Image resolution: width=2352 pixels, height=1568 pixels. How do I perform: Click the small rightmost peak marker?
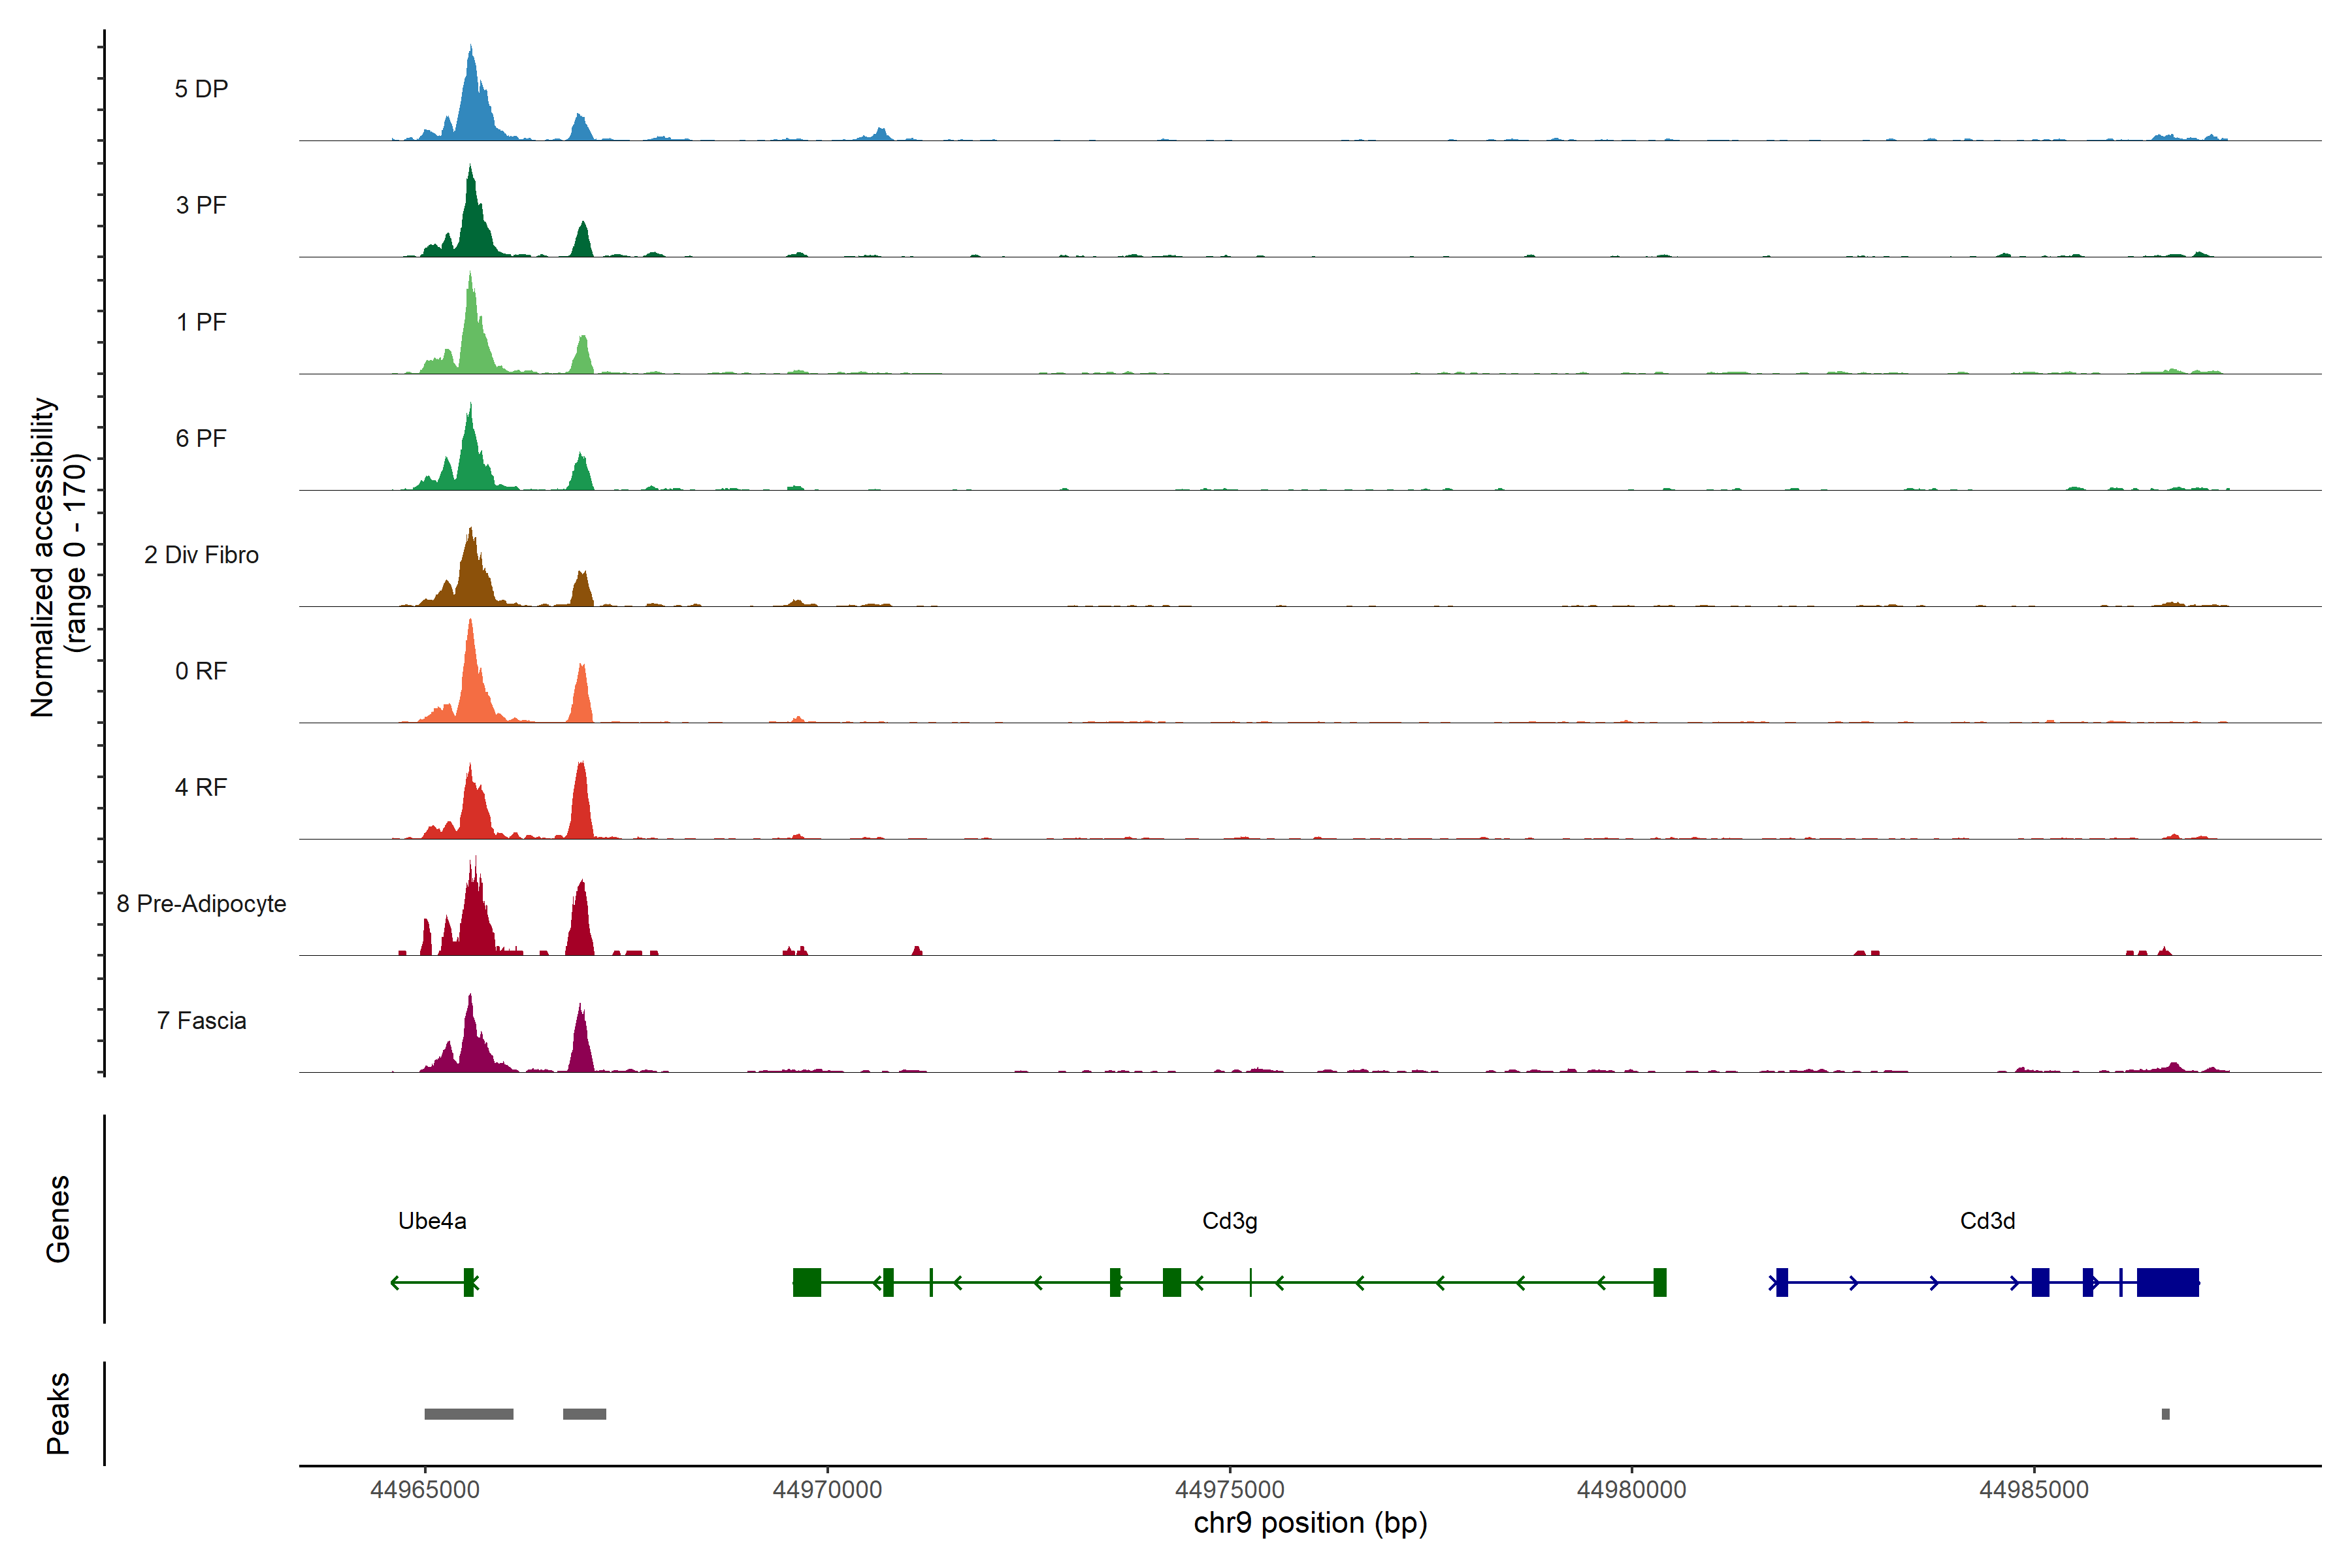[2165, 1414]
